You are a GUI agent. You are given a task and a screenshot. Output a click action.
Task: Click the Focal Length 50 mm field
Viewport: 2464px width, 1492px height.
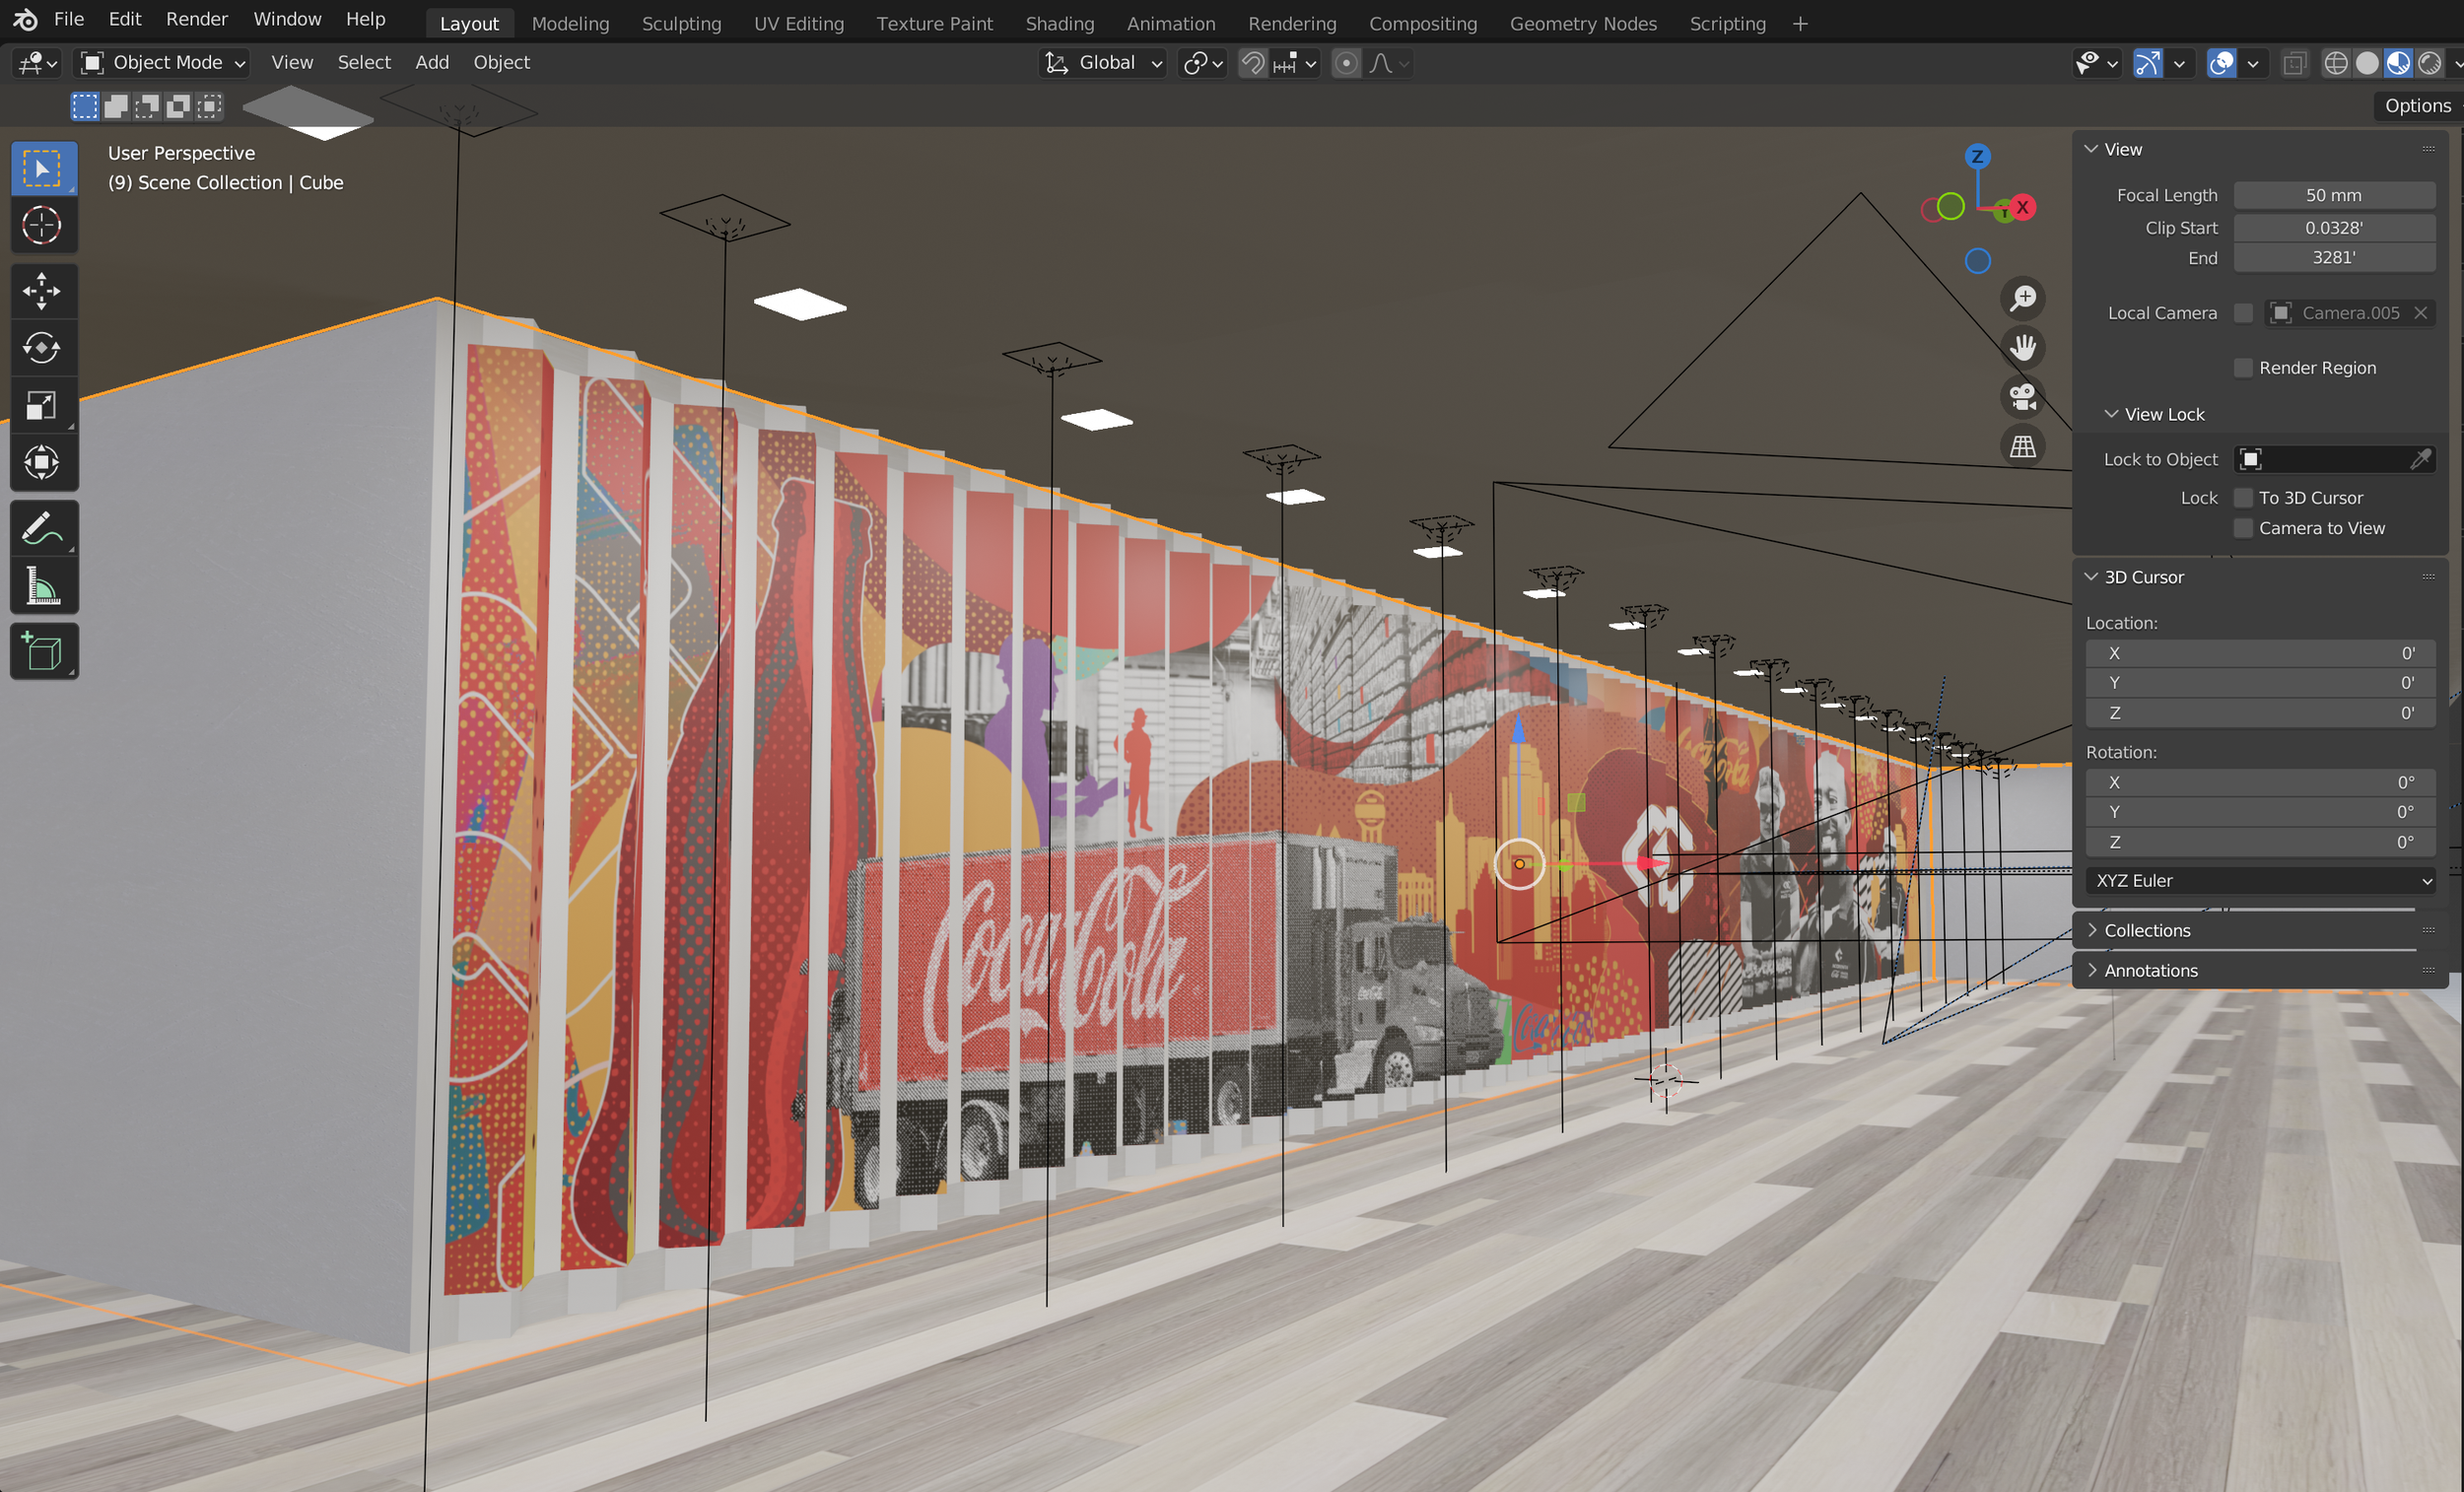click(x=2334, y=195)
